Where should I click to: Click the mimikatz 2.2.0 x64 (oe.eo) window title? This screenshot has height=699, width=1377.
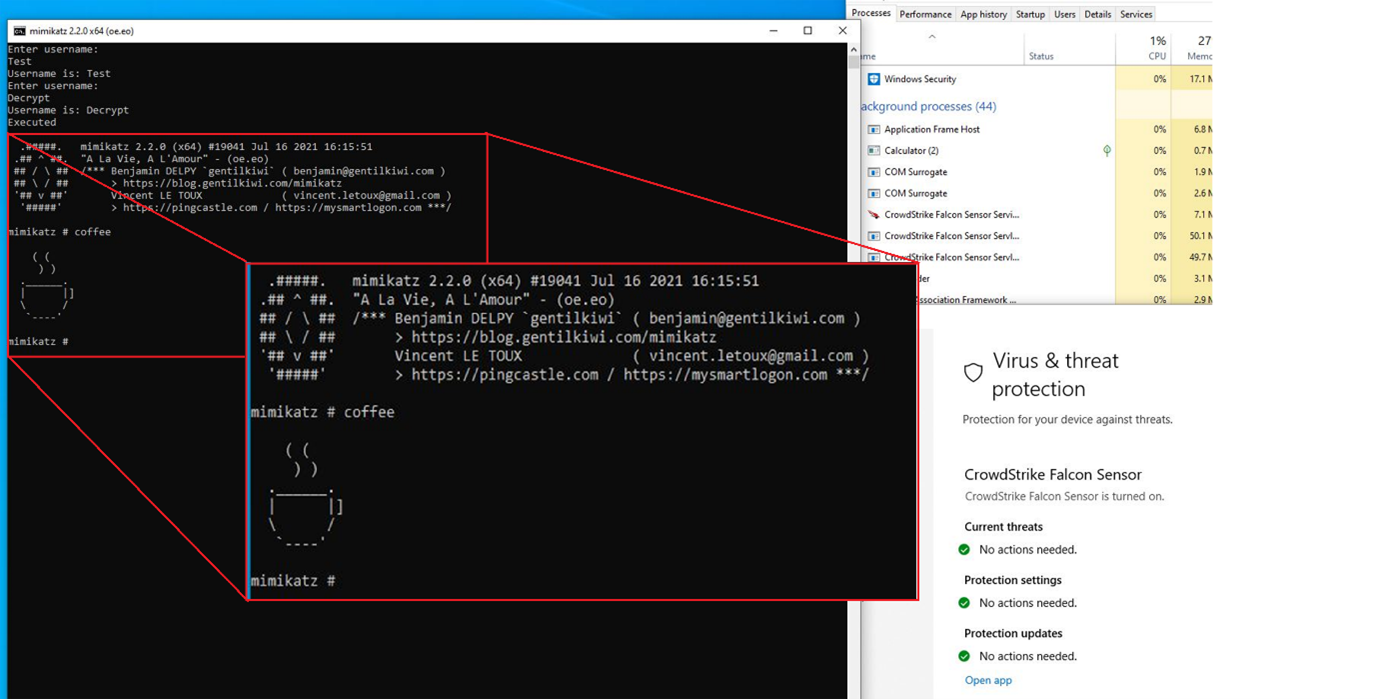(x=81, y=31)
